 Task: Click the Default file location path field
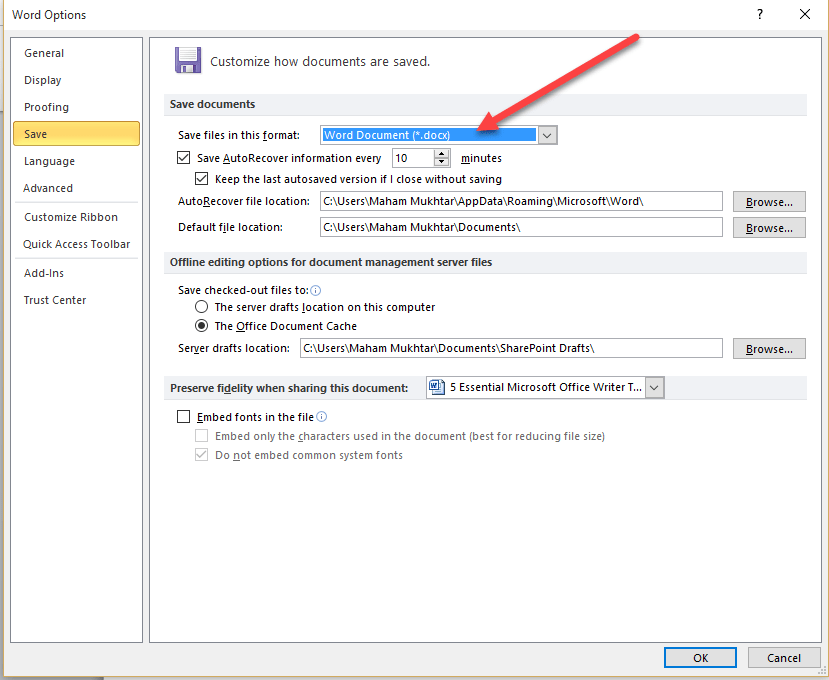(521, 227)
